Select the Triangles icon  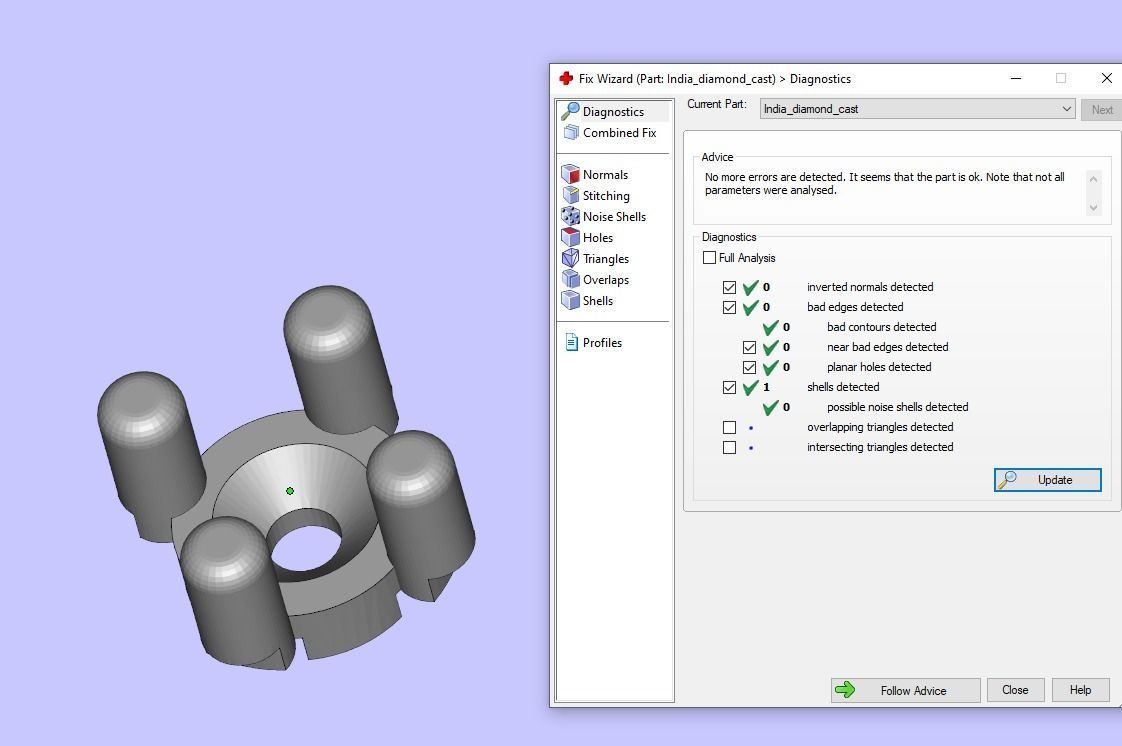[570, 258]
